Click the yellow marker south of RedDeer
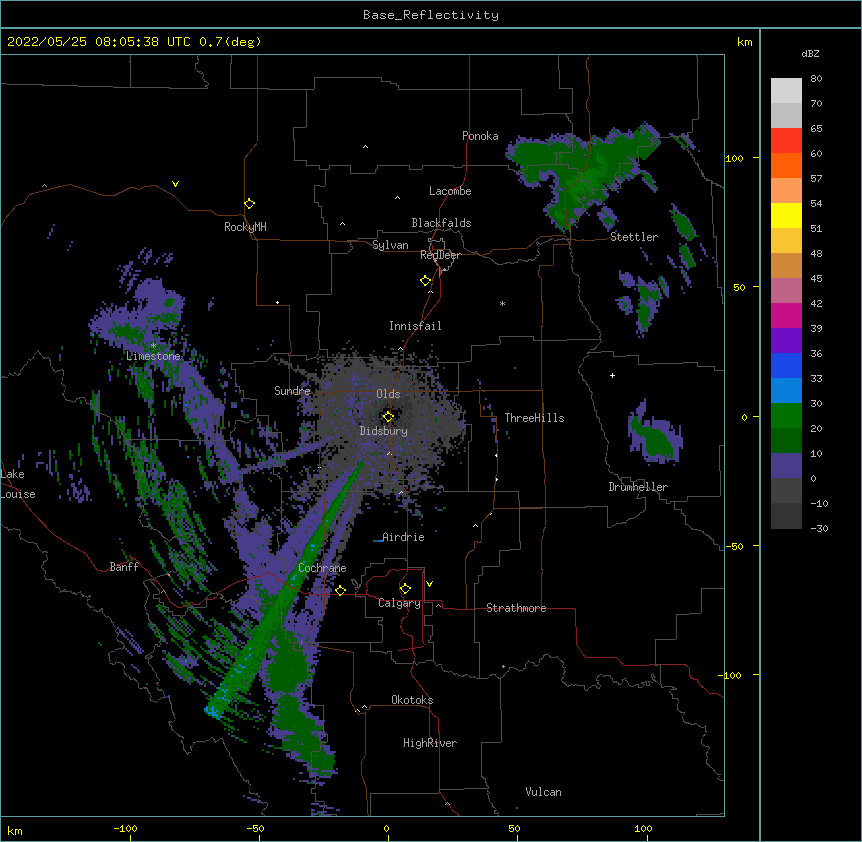 426,280
